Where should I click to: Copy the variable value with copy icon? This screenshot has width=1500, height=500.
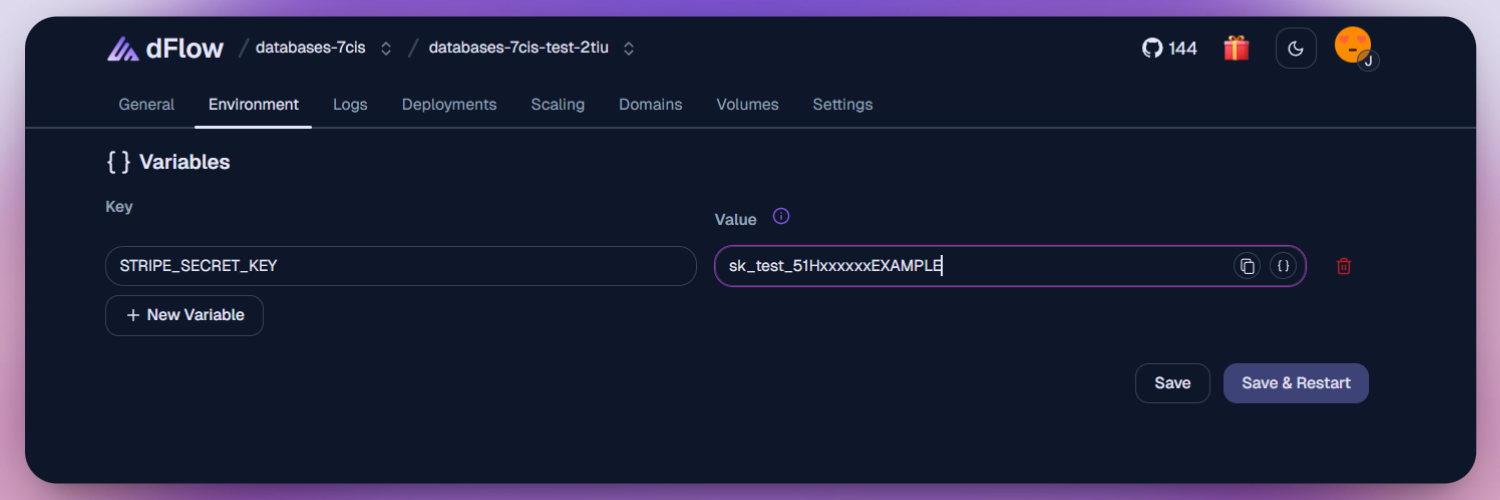1247,266
